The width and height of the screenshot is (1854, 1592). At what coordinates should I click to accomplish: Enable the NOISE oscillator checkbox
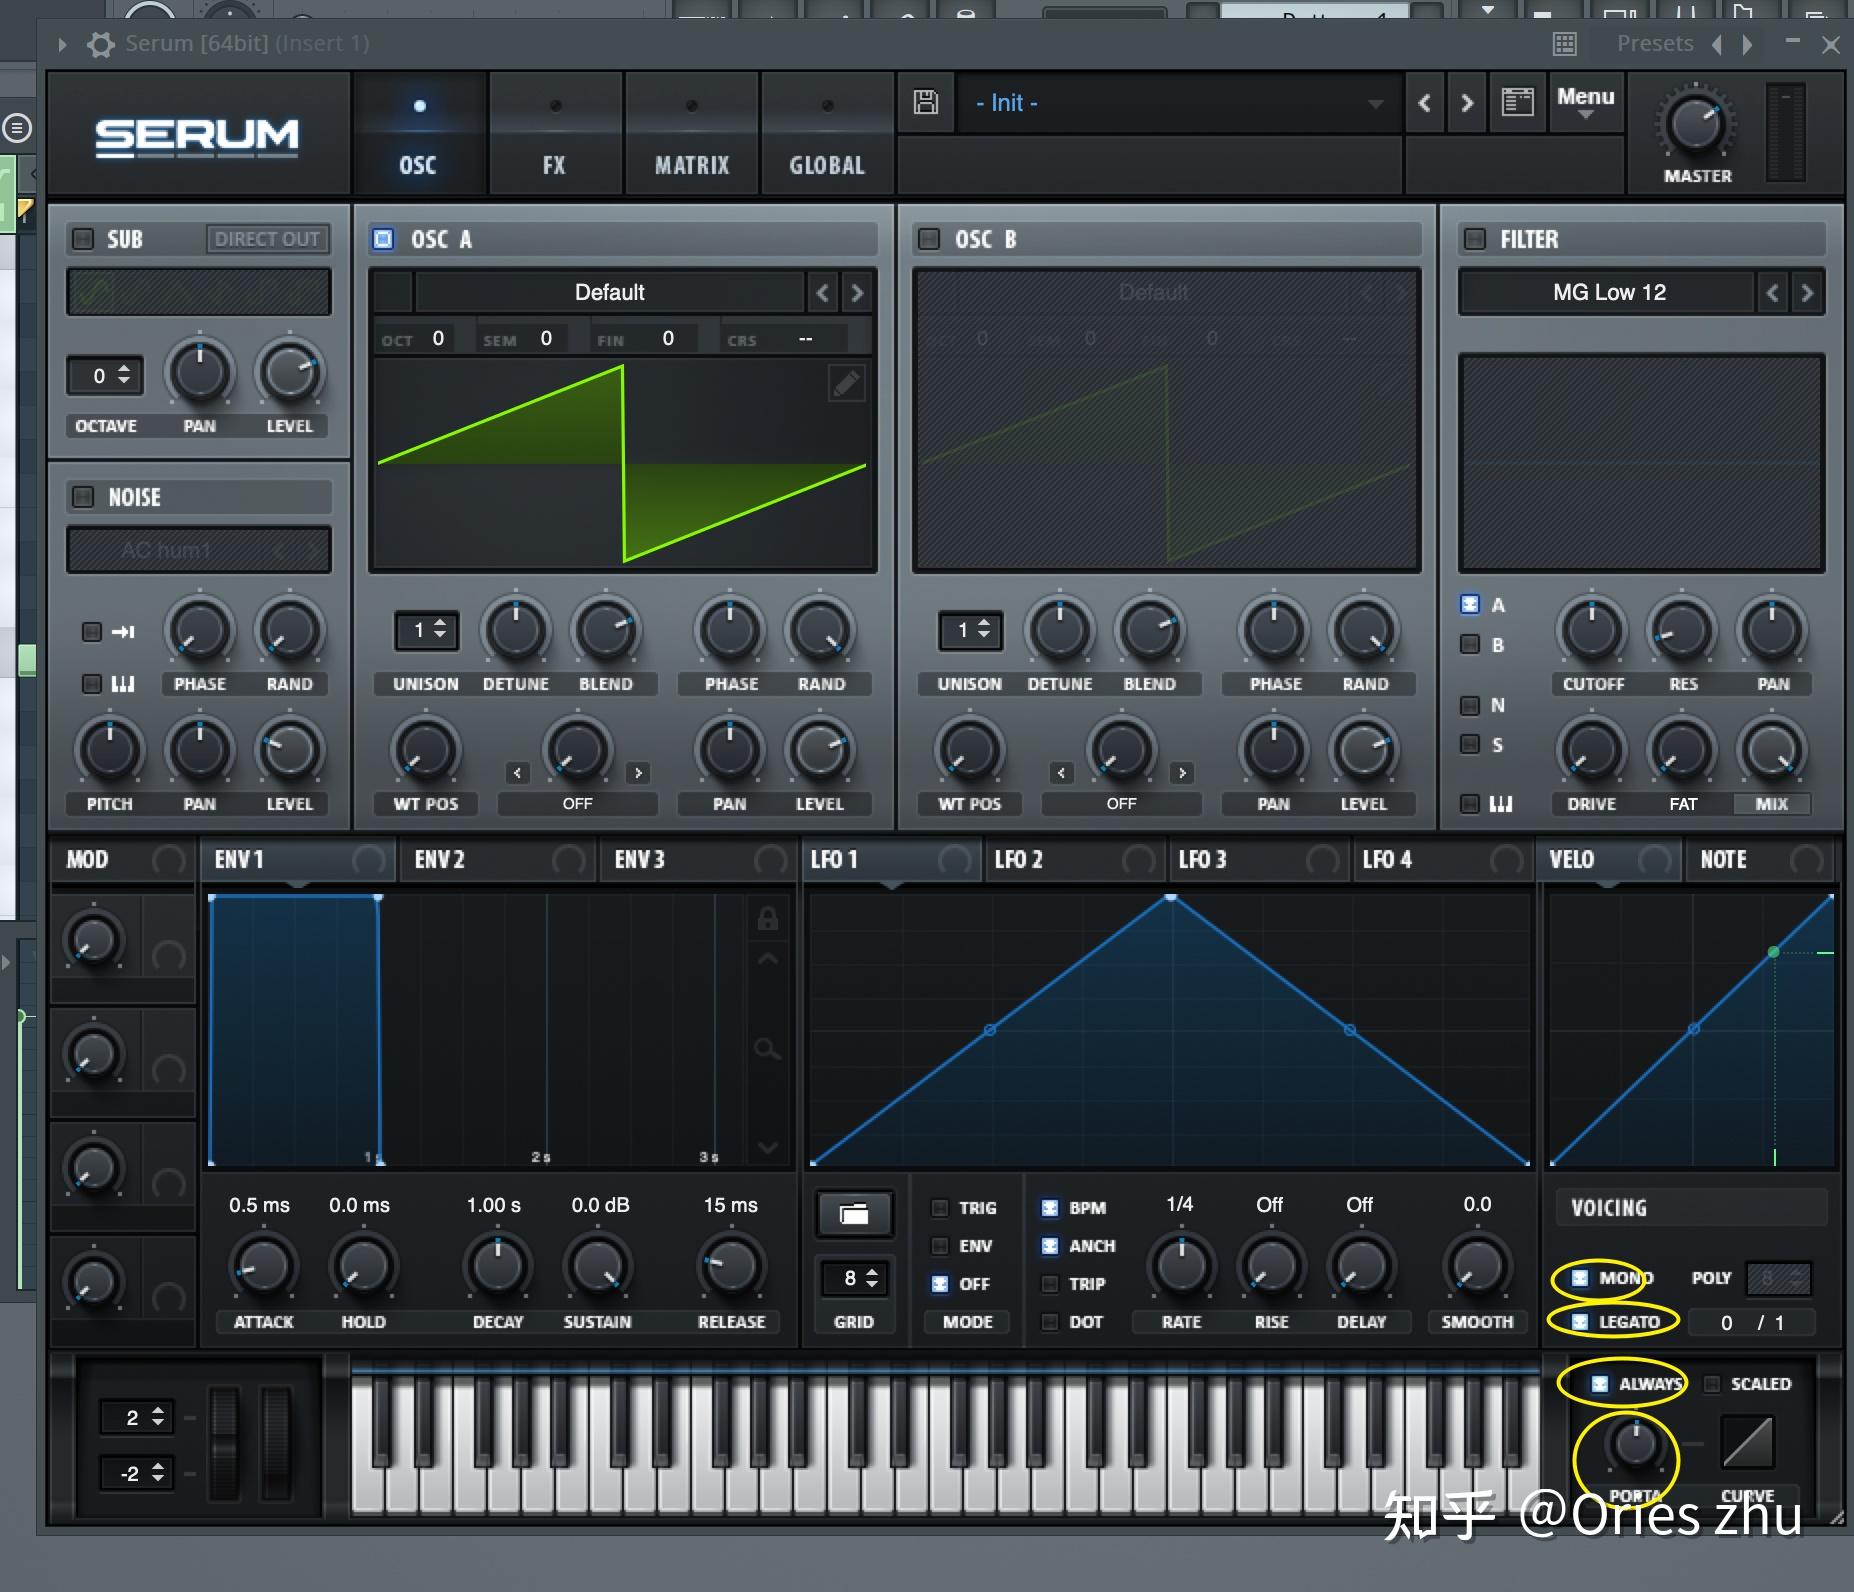(83, 497)
